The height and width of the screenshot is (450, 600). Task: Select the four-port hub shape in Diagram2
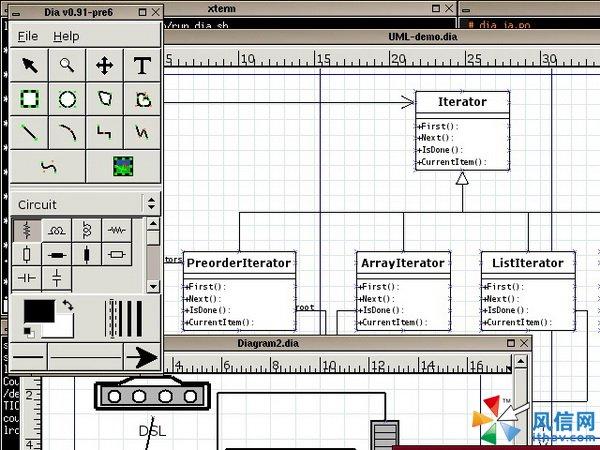(x=152, y=396)
